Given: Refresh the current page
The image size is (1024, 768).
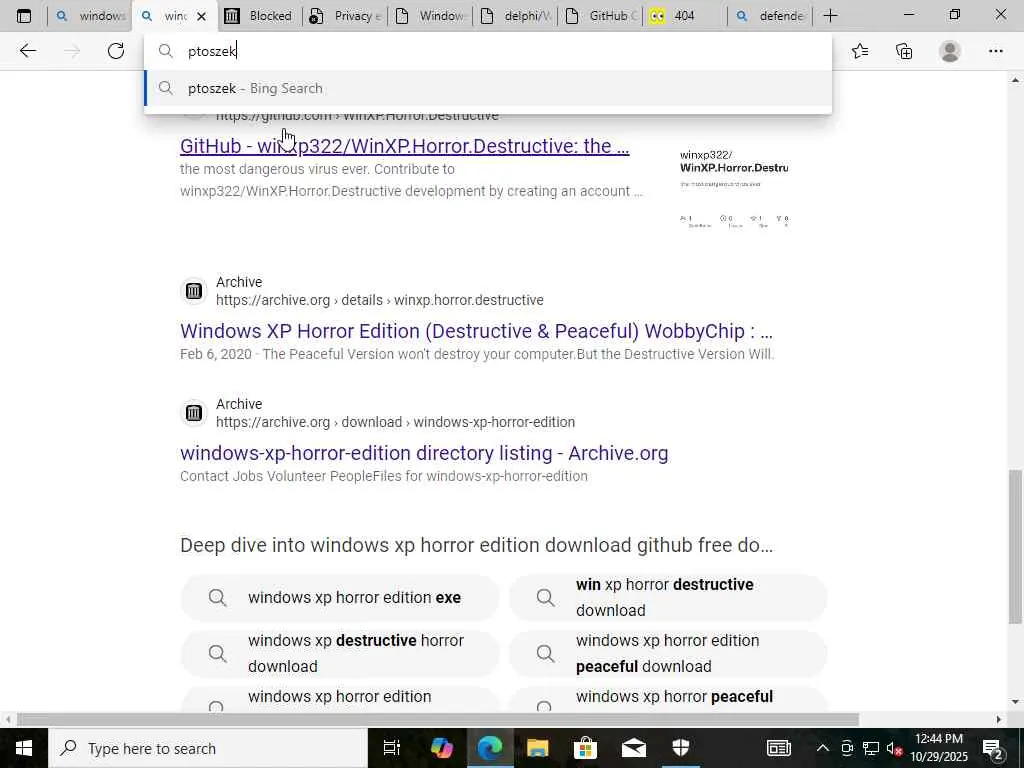Looking at the screenshot, I should tap(116, 51).
